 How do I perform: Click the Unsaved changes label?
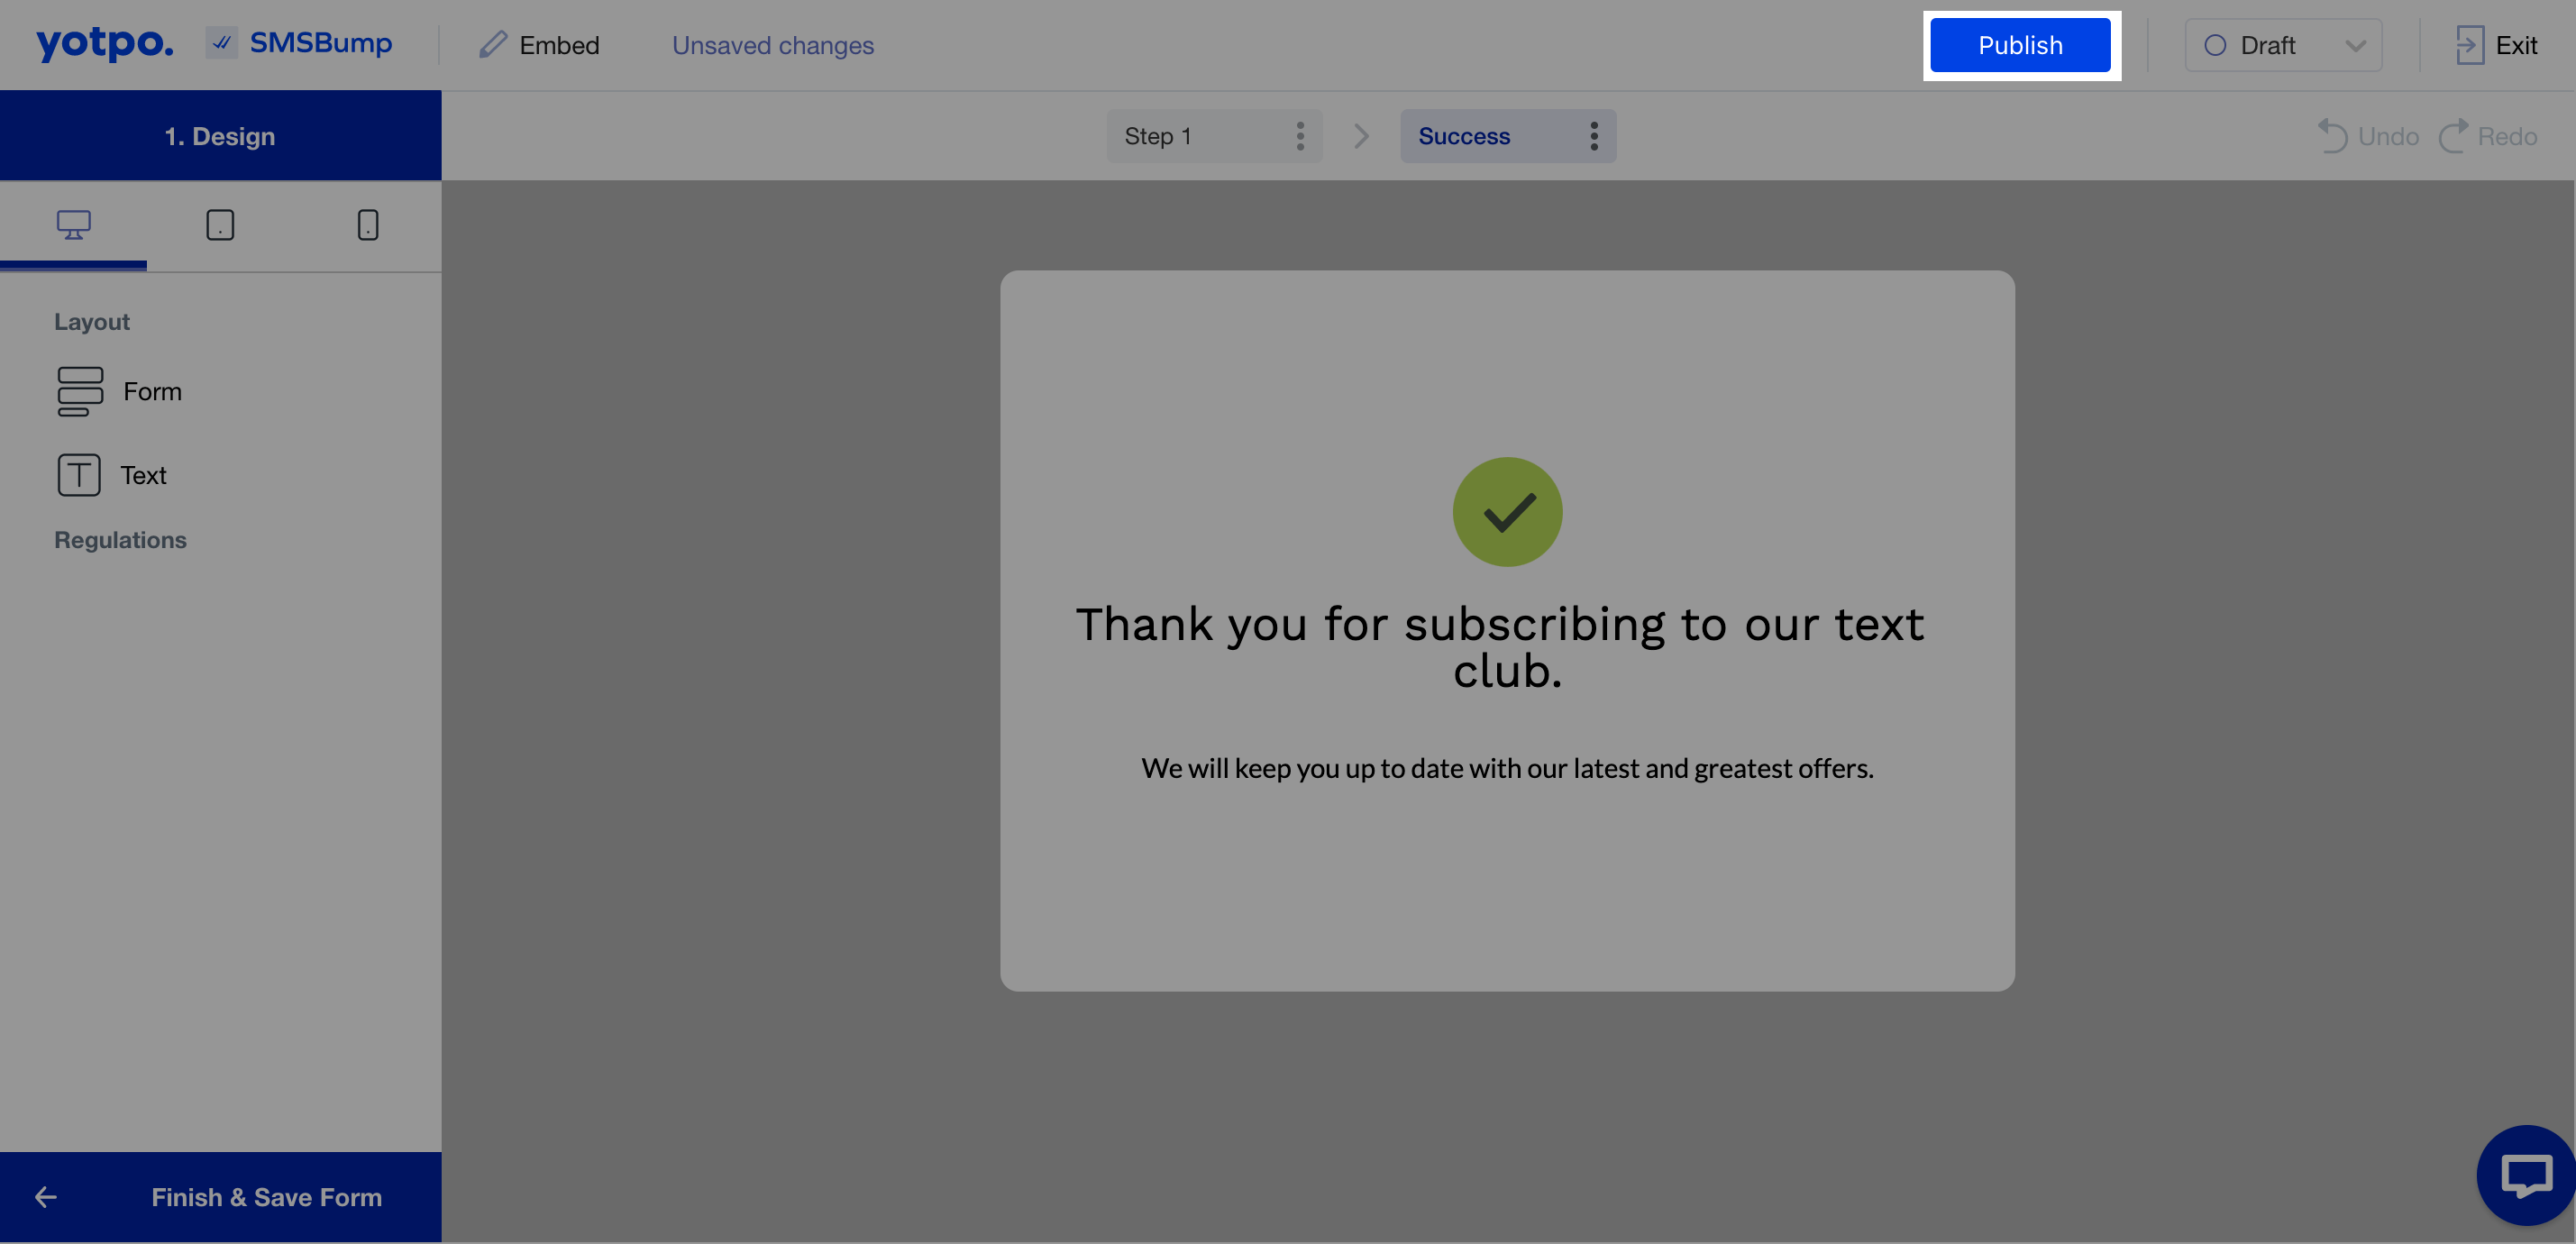tap(772, 45)
